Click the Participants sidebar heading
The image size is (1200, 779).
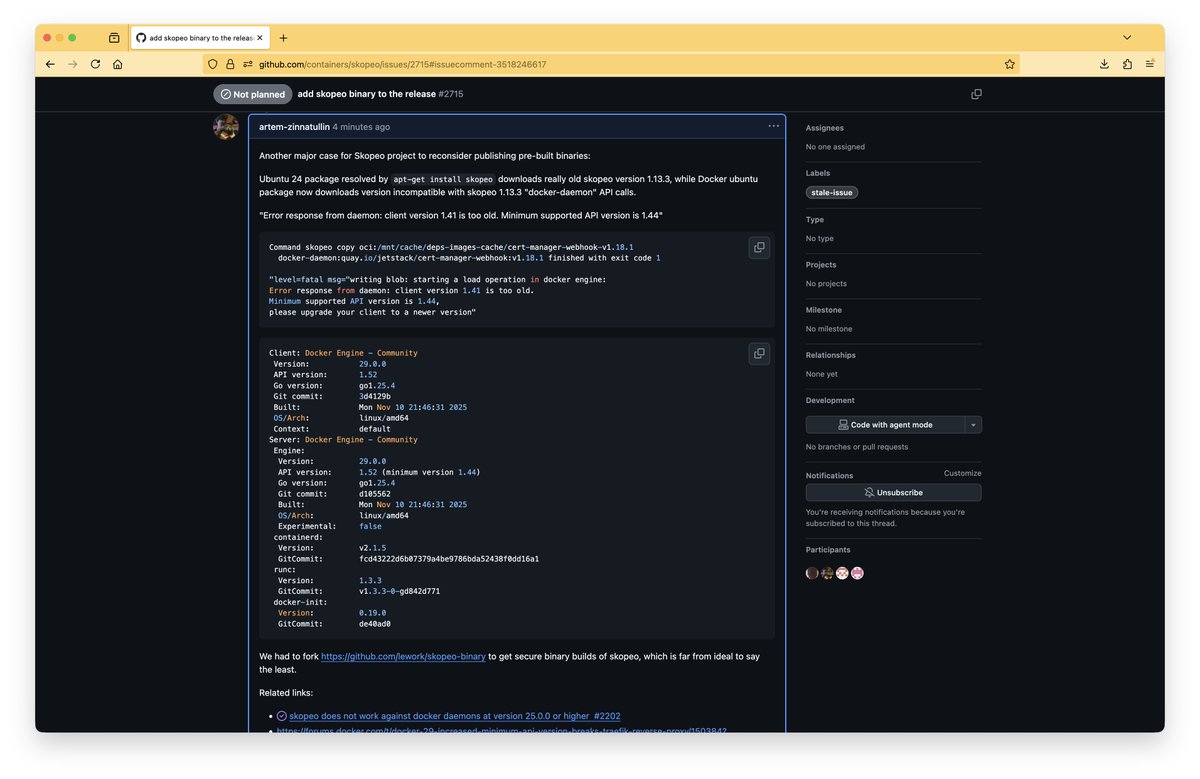(x=828, y=550)
